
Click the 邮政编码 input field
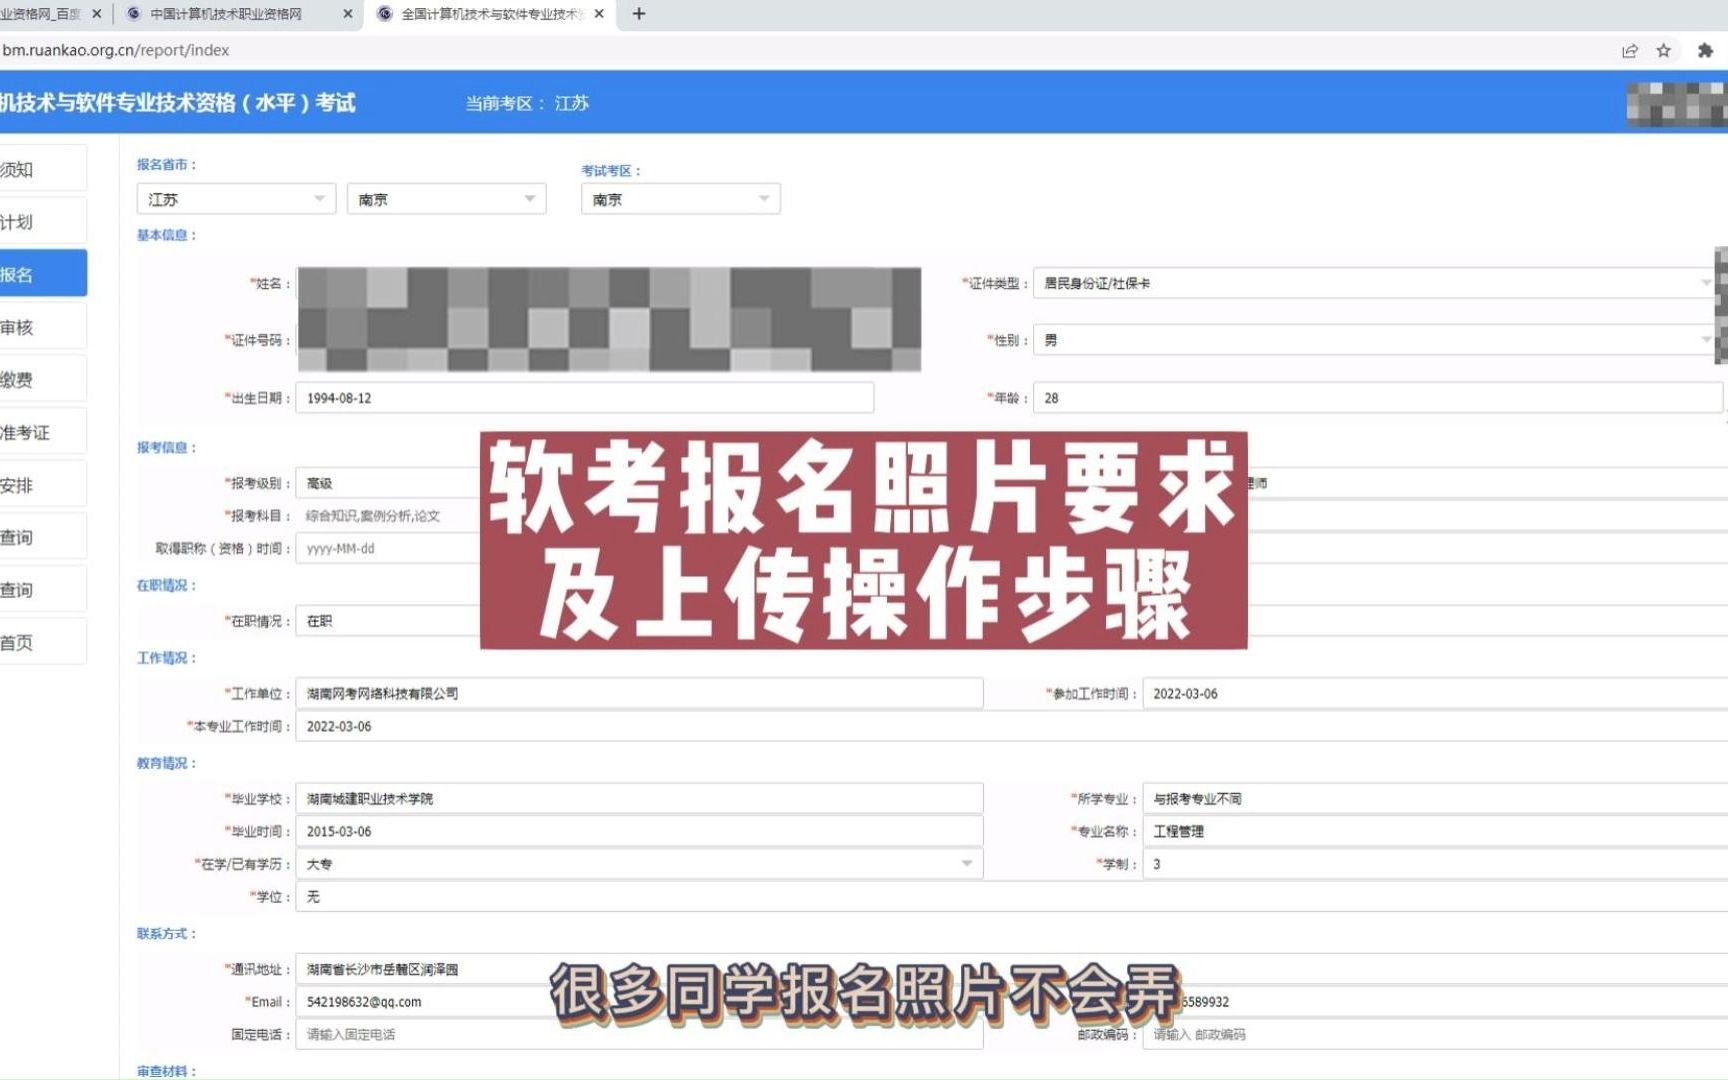click(x=1435, y=1035)
